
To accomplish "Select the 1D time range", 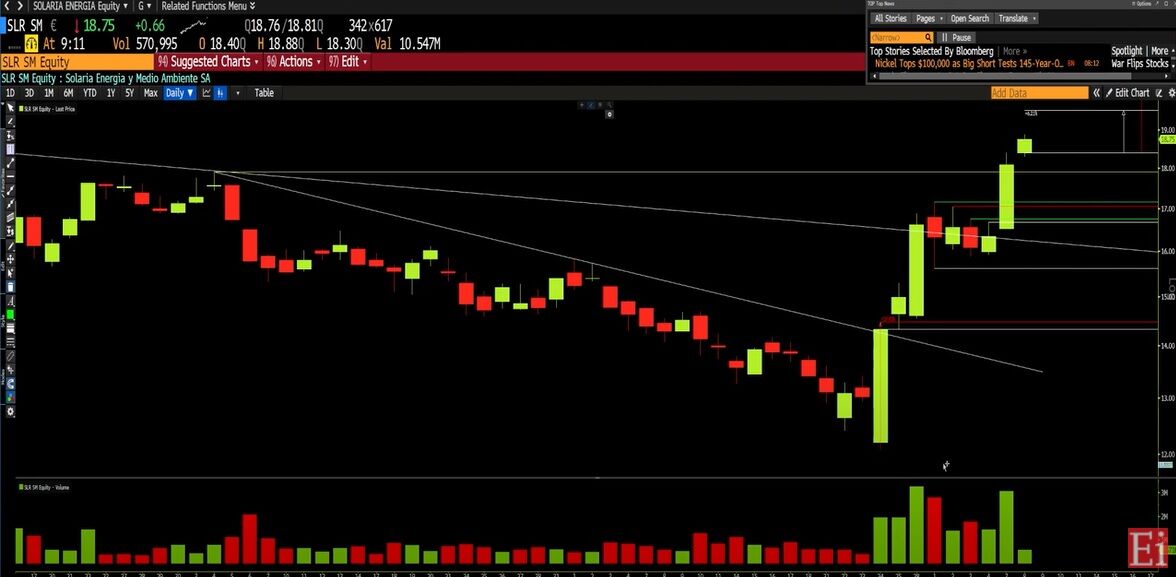I will tap(10, 93).
